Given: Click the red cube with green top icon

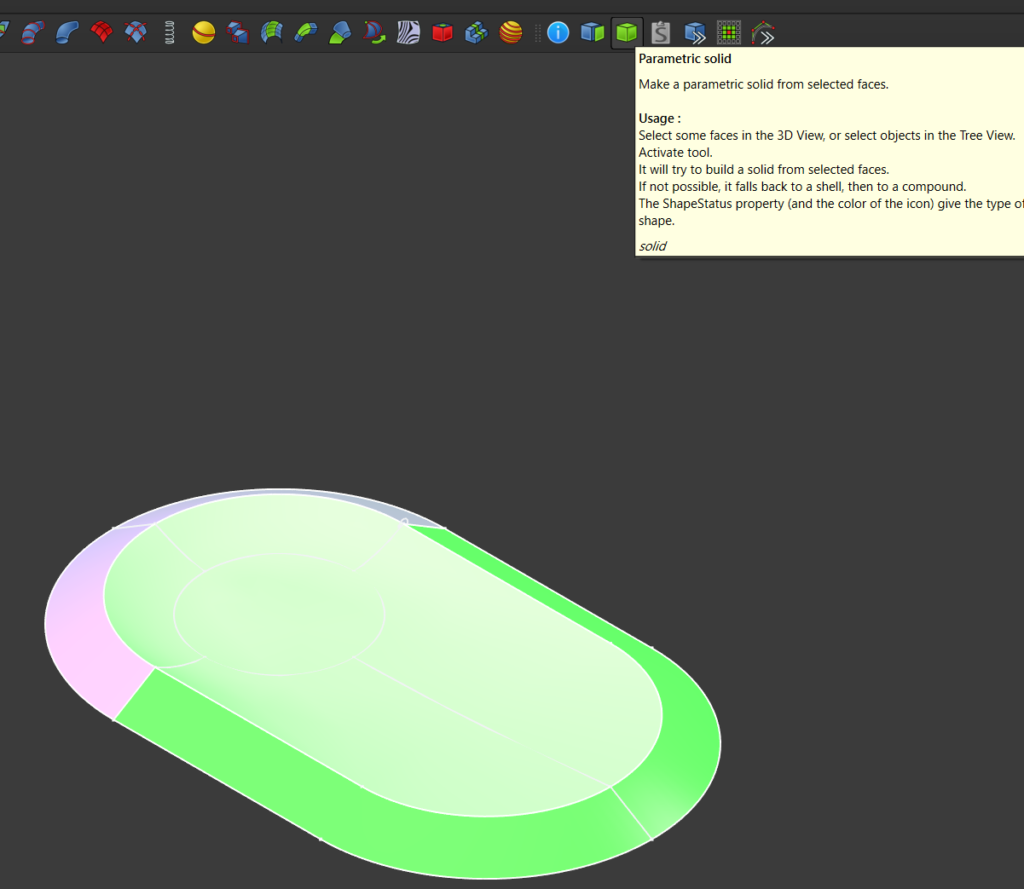Looking at the screenshot, I should [442, 33].
